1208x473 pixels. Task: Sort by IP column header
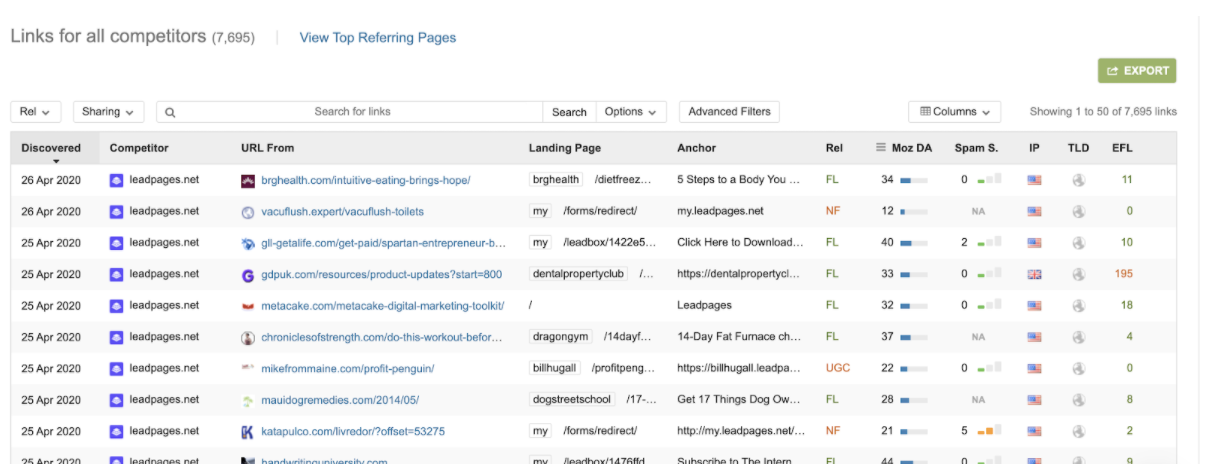[1034, 148]
